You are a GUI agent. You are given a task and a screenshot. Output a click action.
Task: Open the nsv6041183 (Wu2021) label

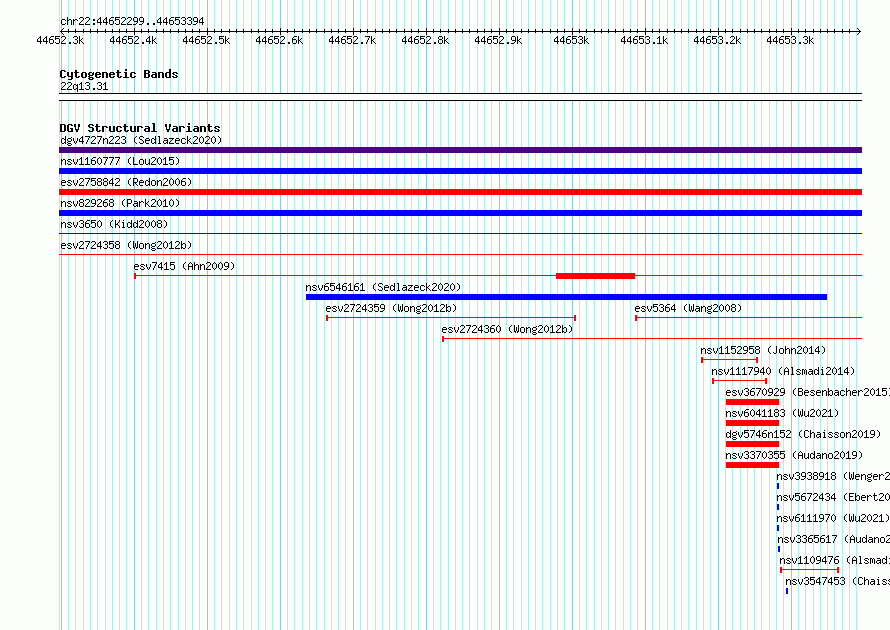point(782,413)
